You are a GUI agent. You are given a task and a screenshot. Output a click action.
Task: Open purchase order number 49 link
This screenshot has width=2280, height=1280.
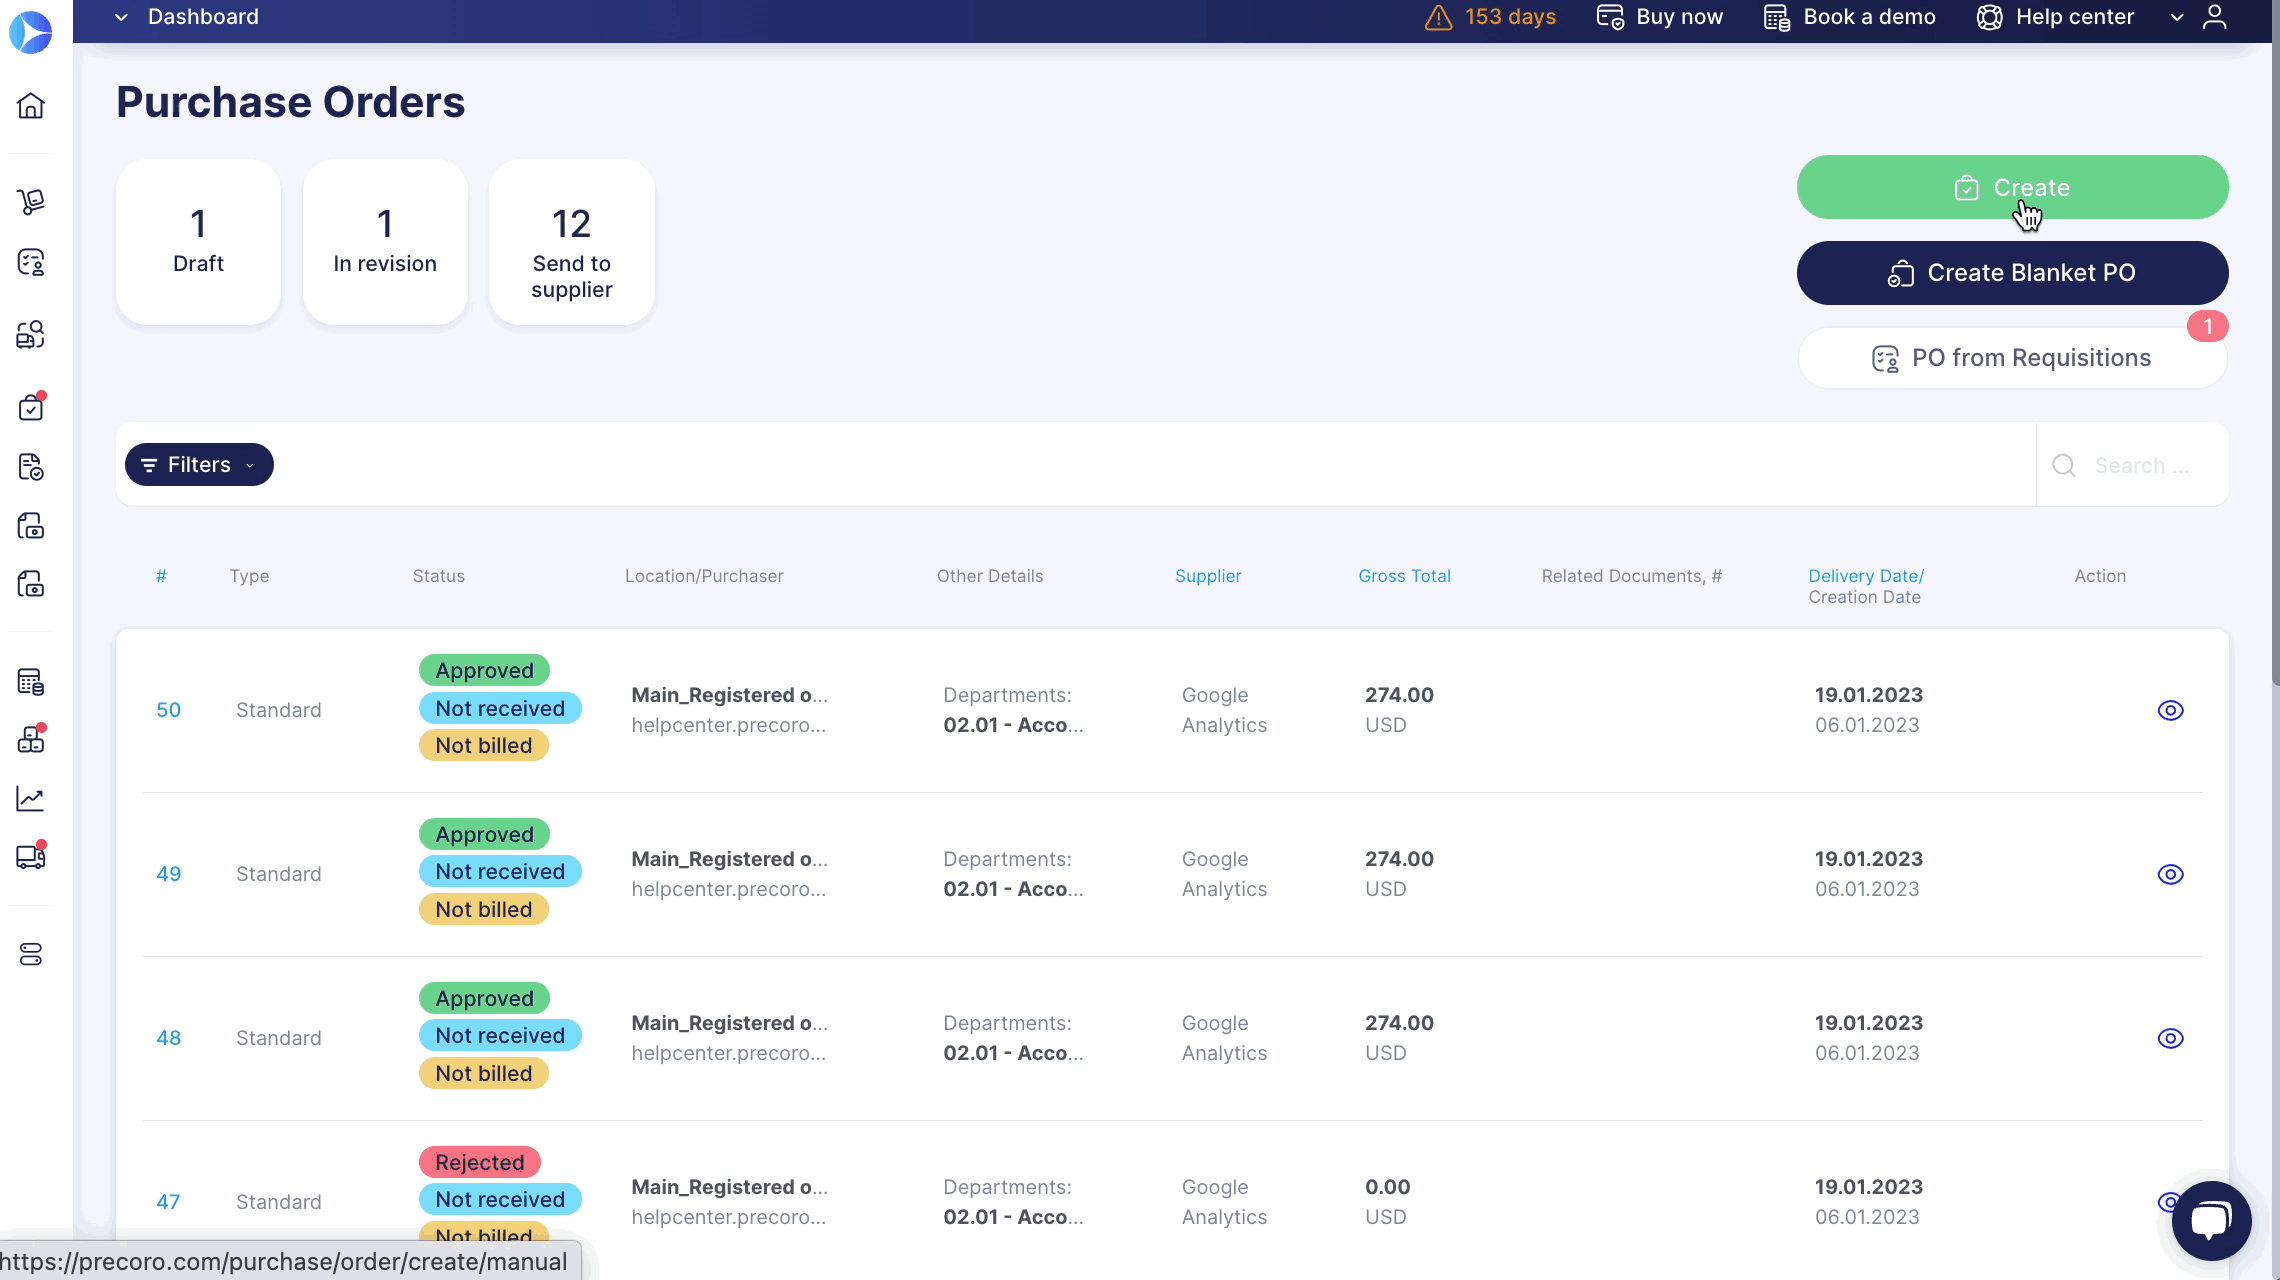click(x=168, y=874)
